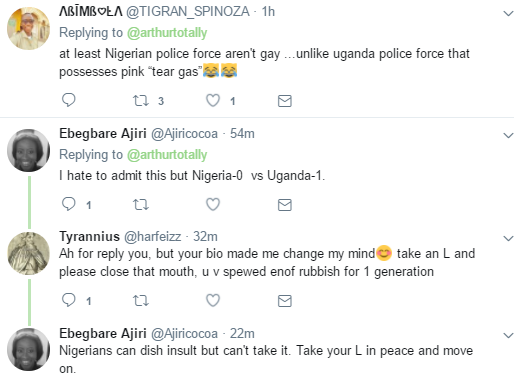This screenshot has width=514, height=378.
Task: Open the Ebegbare Ajiri name on 54m tweet
Action: (103, 133)
